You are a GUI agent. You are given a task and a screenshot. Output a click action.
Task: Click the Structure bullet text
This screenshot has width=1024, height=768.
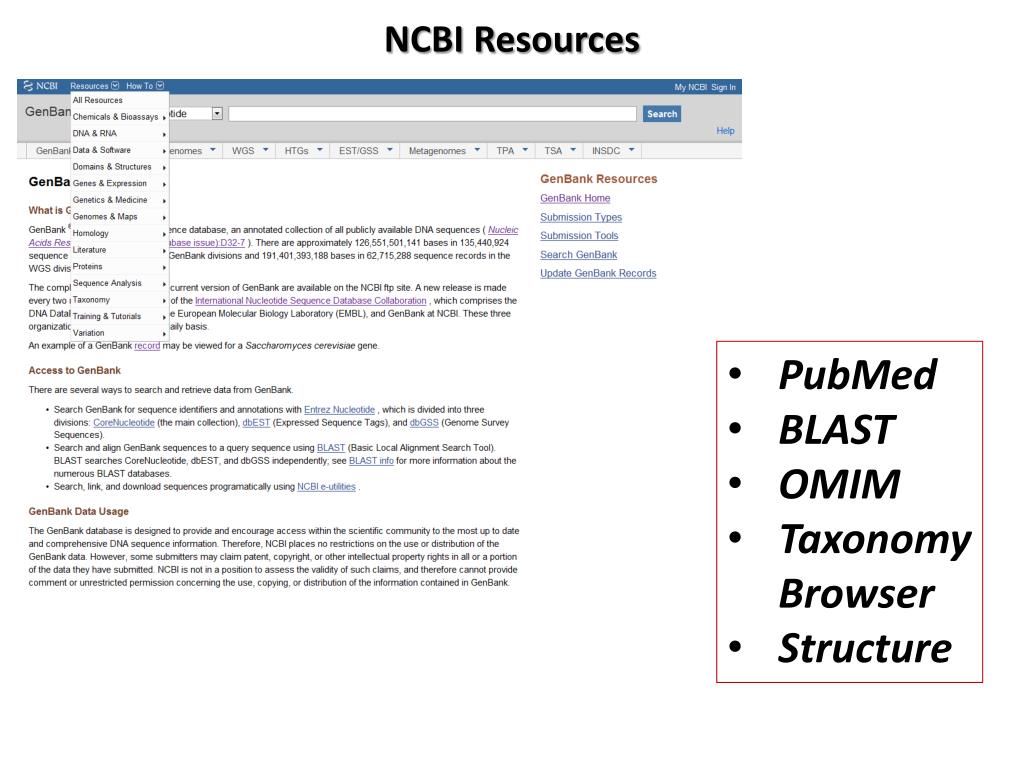(865, 648)
